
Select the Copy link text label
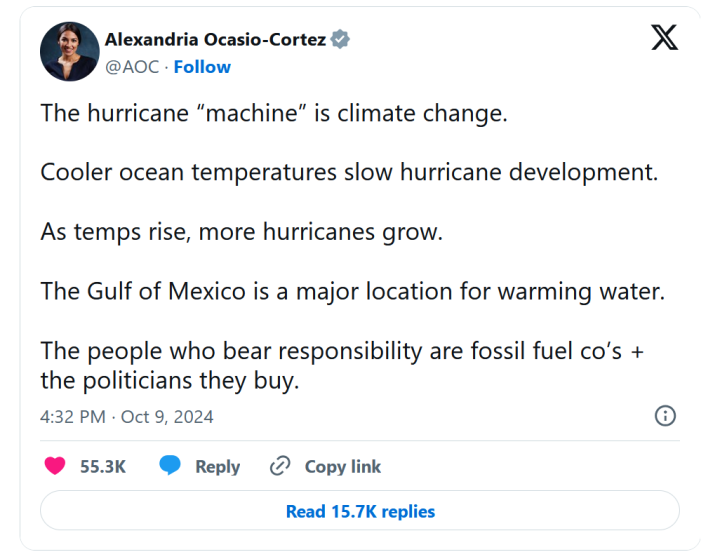(343, 466)
